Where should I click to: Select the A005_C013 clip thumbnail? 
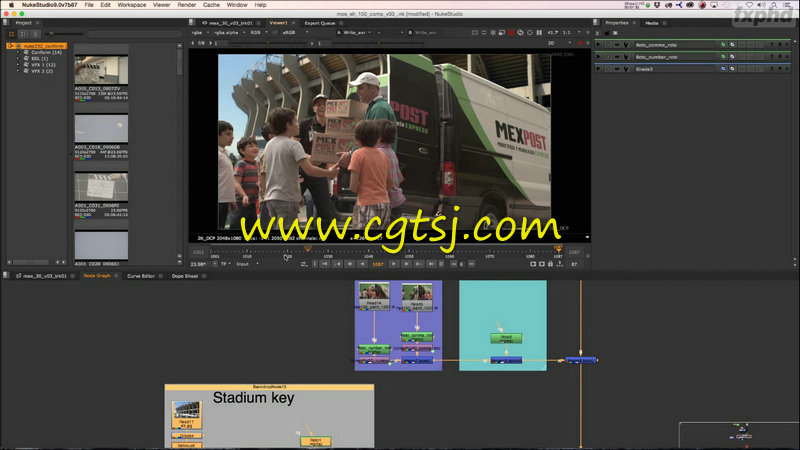(101, 70)
